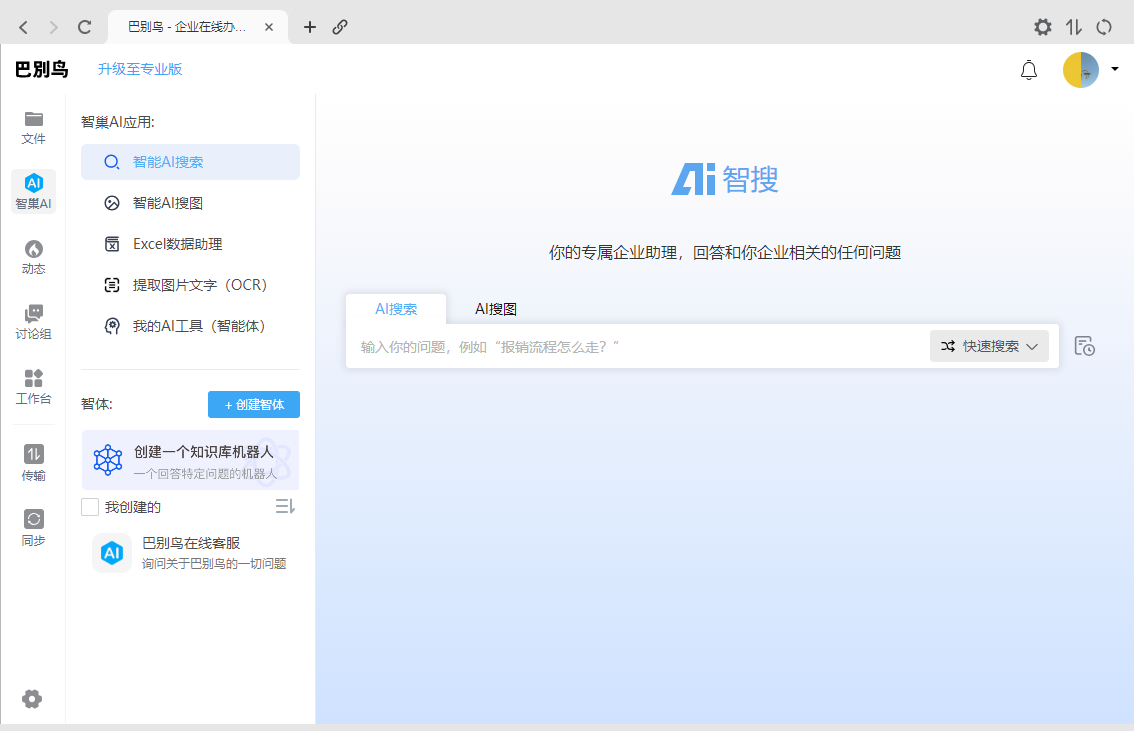Screen dimensions: 1134x731
Task: Expand account menu arrow beside avatar
Action: (x=1114, y=69)
